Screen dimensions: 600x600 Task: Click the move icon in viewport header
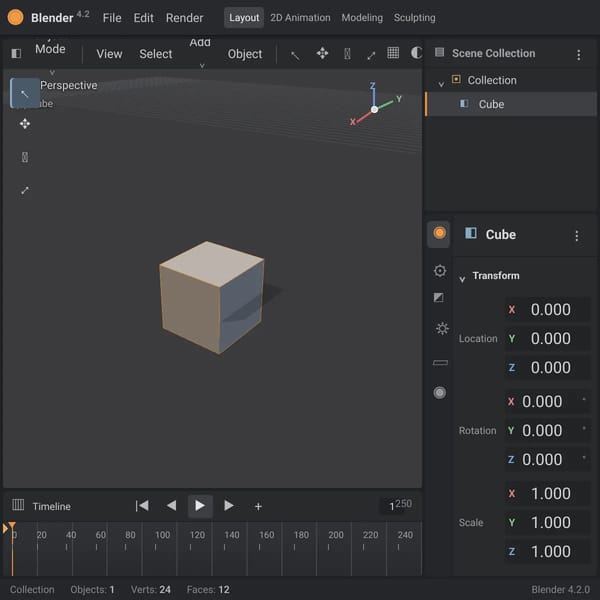click(322, 53)
